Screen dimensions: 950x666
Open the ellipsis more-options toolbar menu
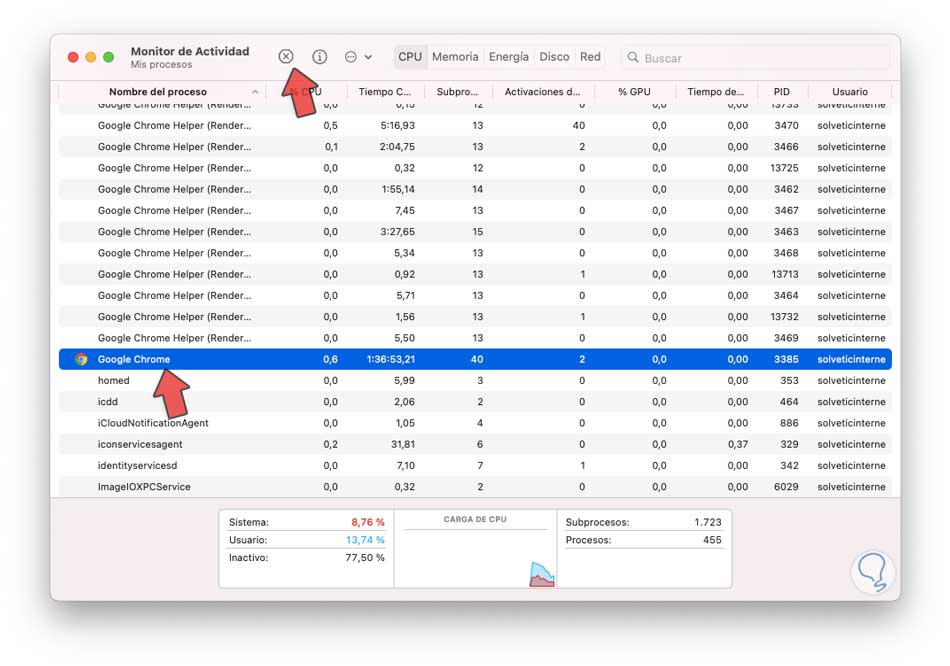tap(358, 56)
